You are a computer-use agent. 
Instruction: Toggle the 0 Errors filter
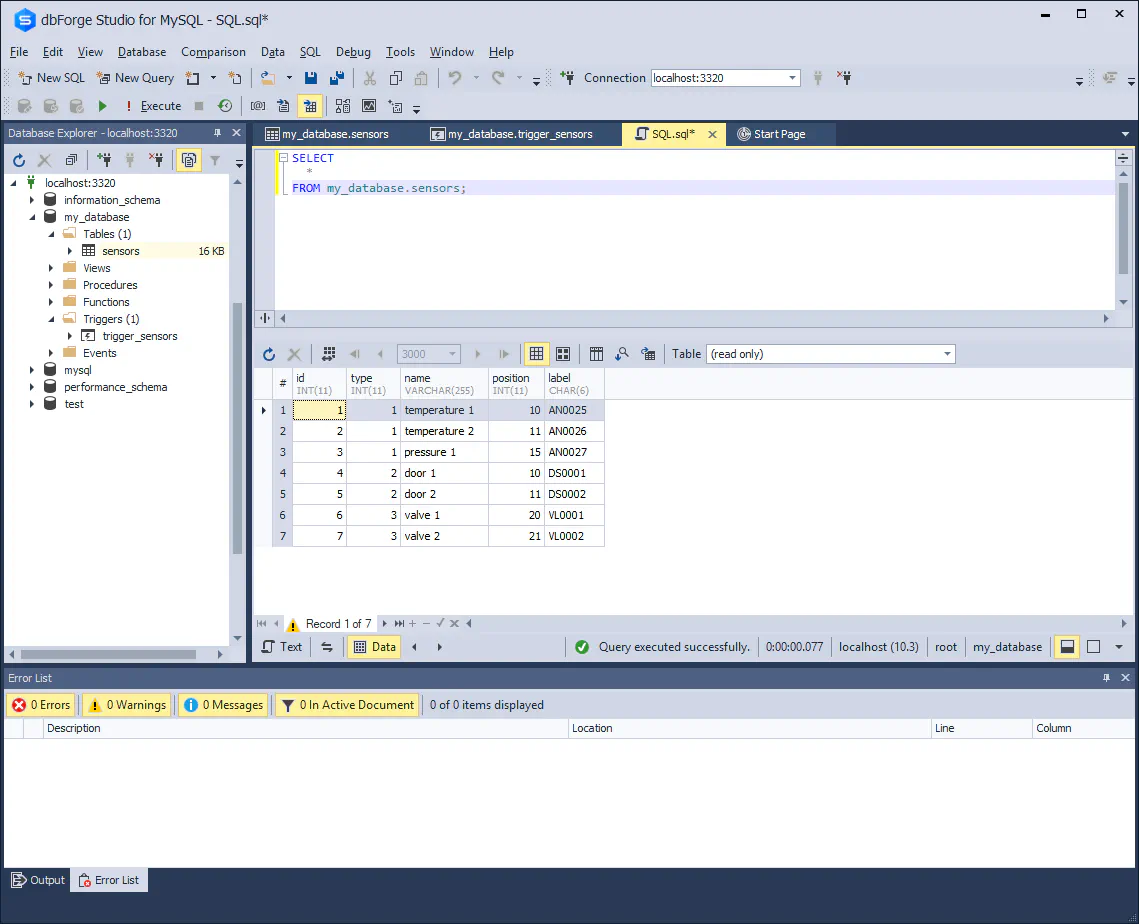tap(41, 705)
